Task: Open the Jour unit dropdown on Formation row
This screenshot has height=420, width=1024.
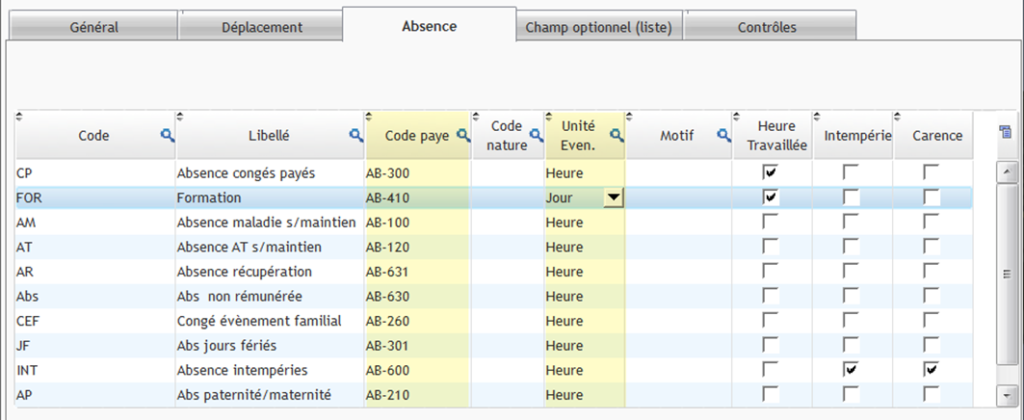Action: click(614, 198)
